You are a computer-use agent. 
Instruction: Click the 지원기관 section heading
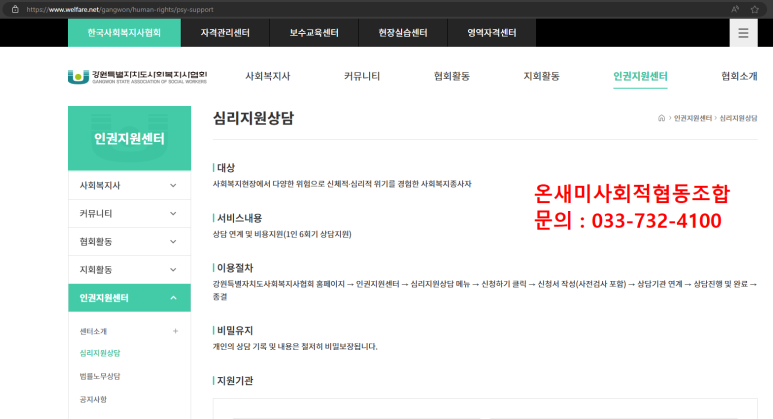(235, 381)
